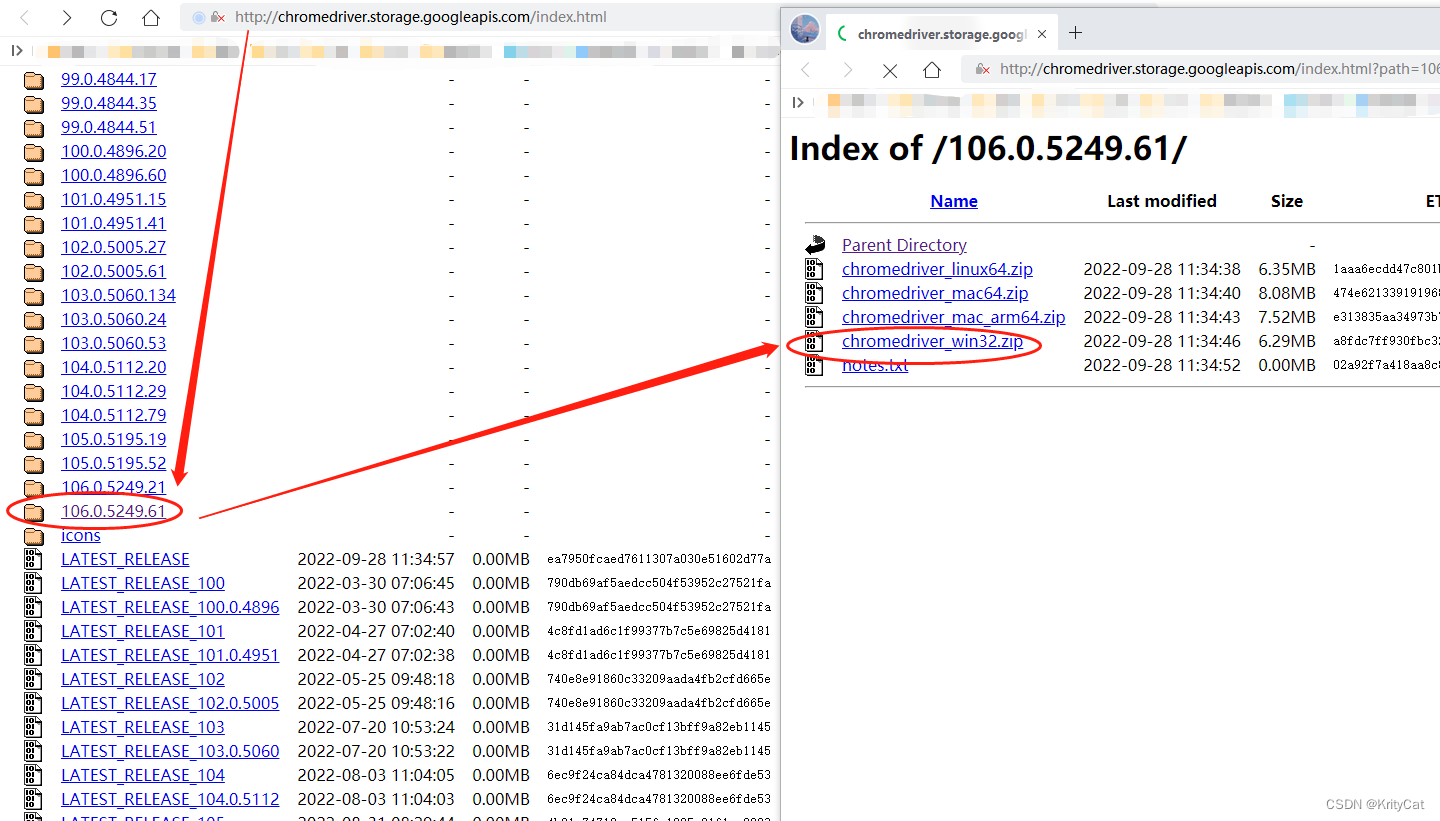The image size is (1440, 821).
Task: Click forward arrow in right browser window
Action: (x=848, y=70)
